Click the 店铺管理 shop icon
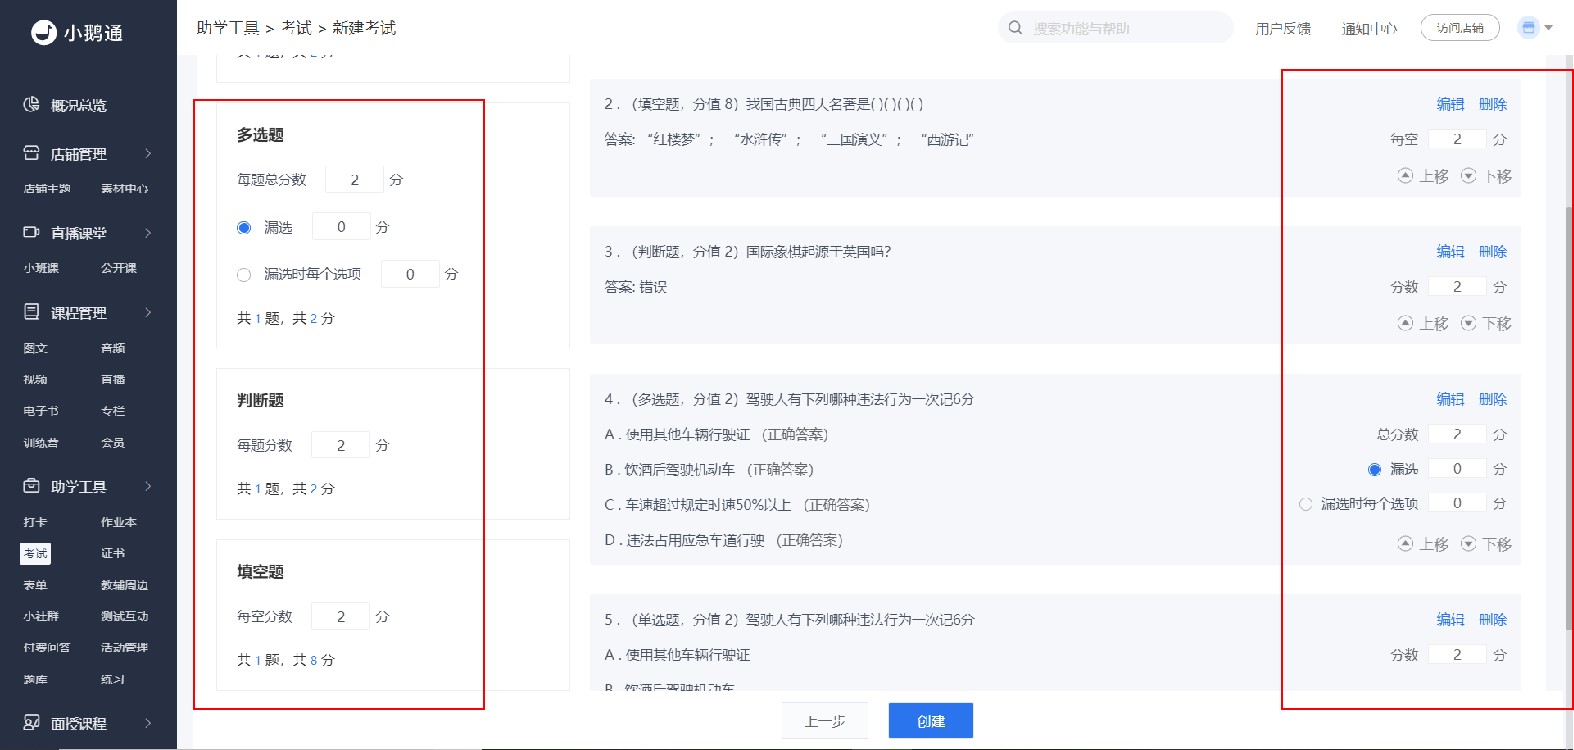Screen dimensions: 1574x750 [x=31, y=153]
